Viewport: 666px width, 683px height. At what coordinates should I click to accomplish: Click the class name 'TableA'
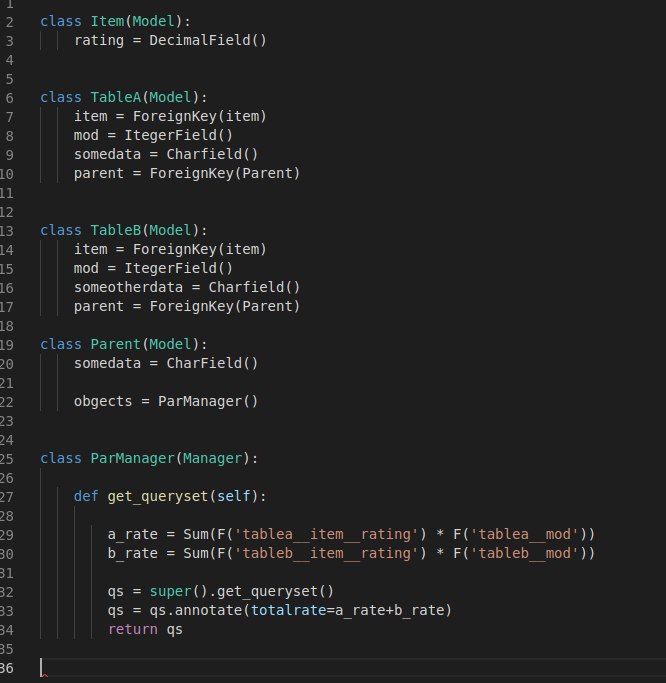point(116,97)
